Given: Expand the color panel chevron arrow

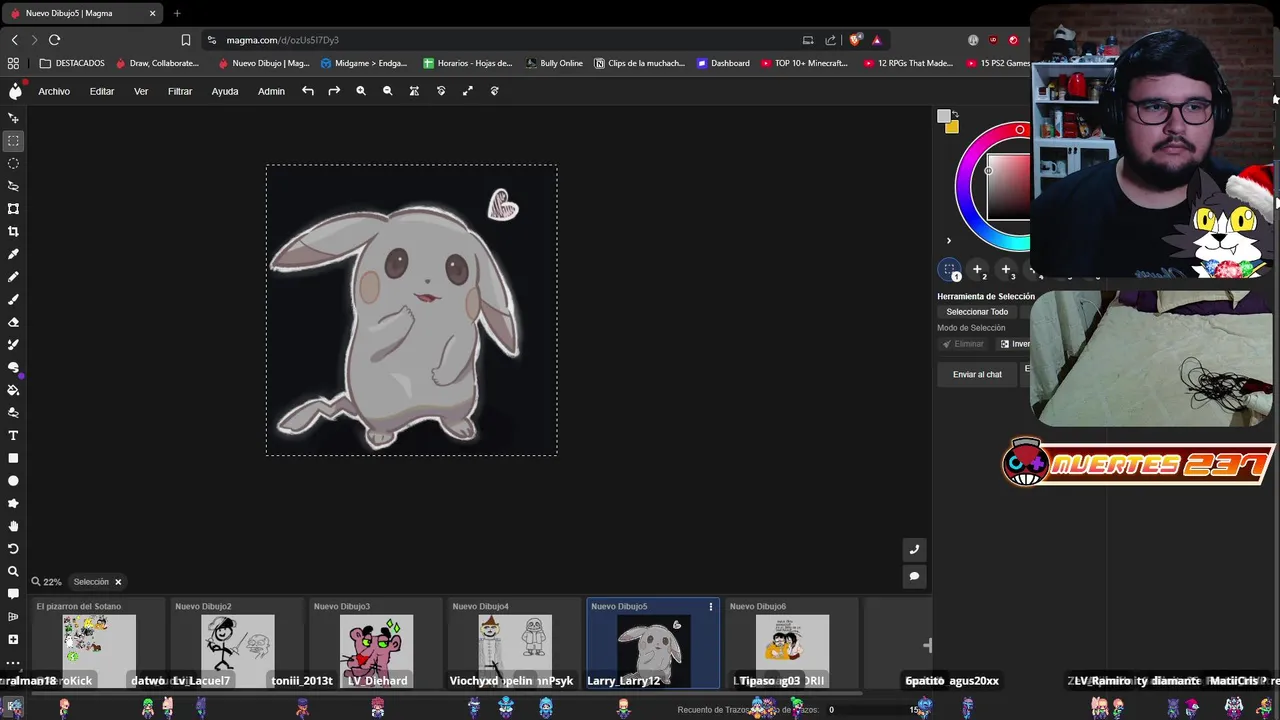Looking at the screenshot, I should tap(948, 241).
